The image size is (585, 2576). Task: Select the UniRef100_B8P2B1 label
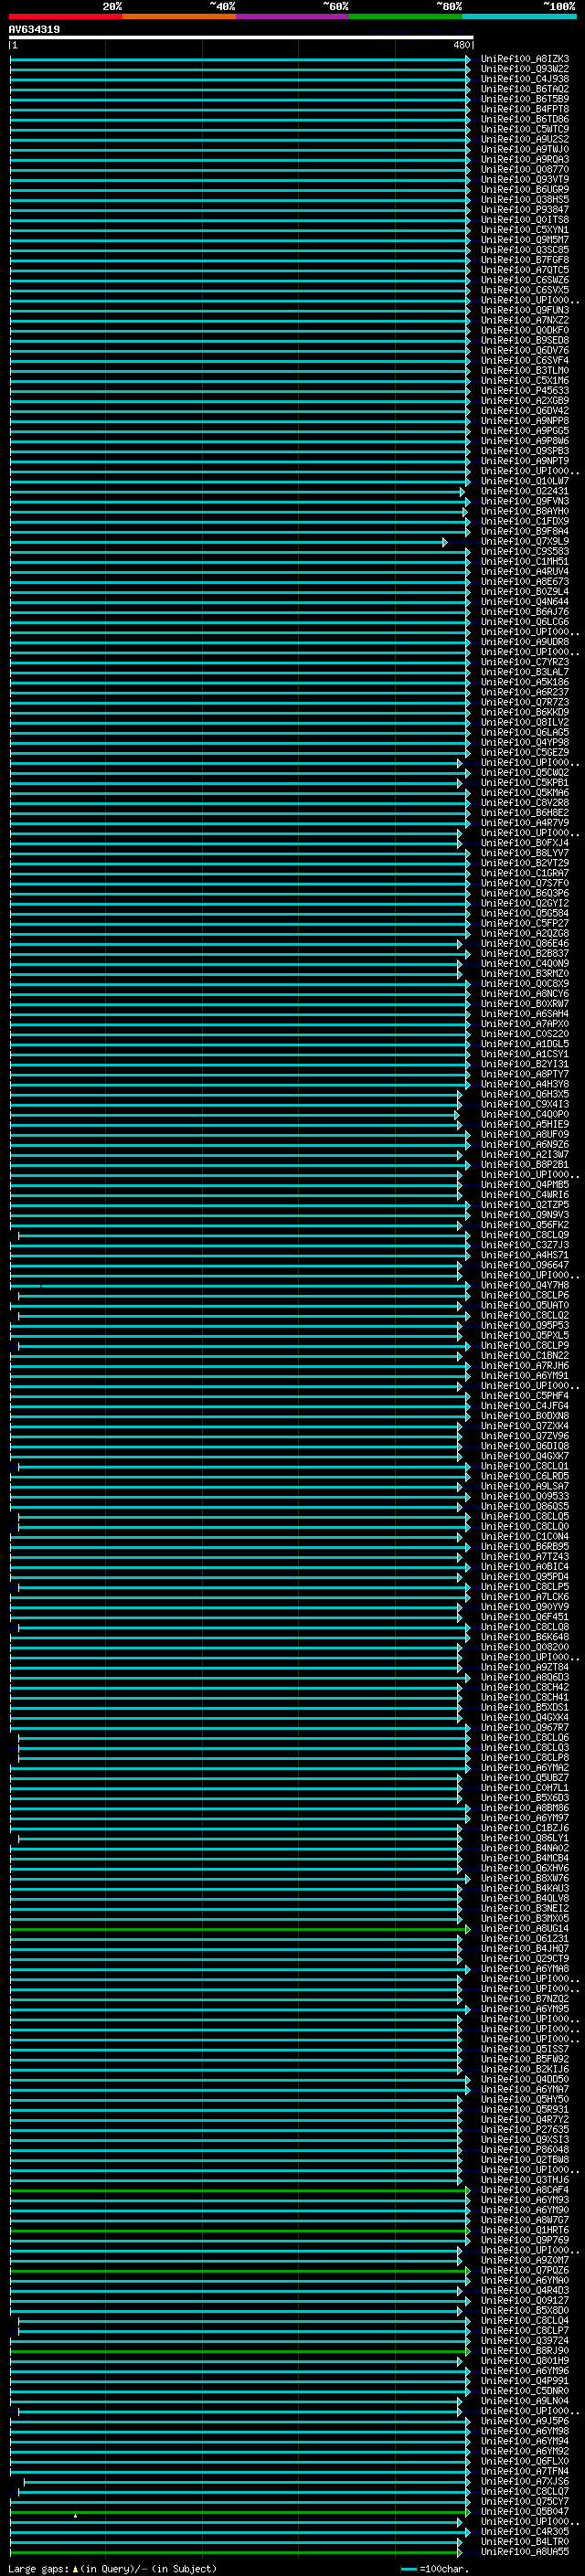pos(525,1164)
